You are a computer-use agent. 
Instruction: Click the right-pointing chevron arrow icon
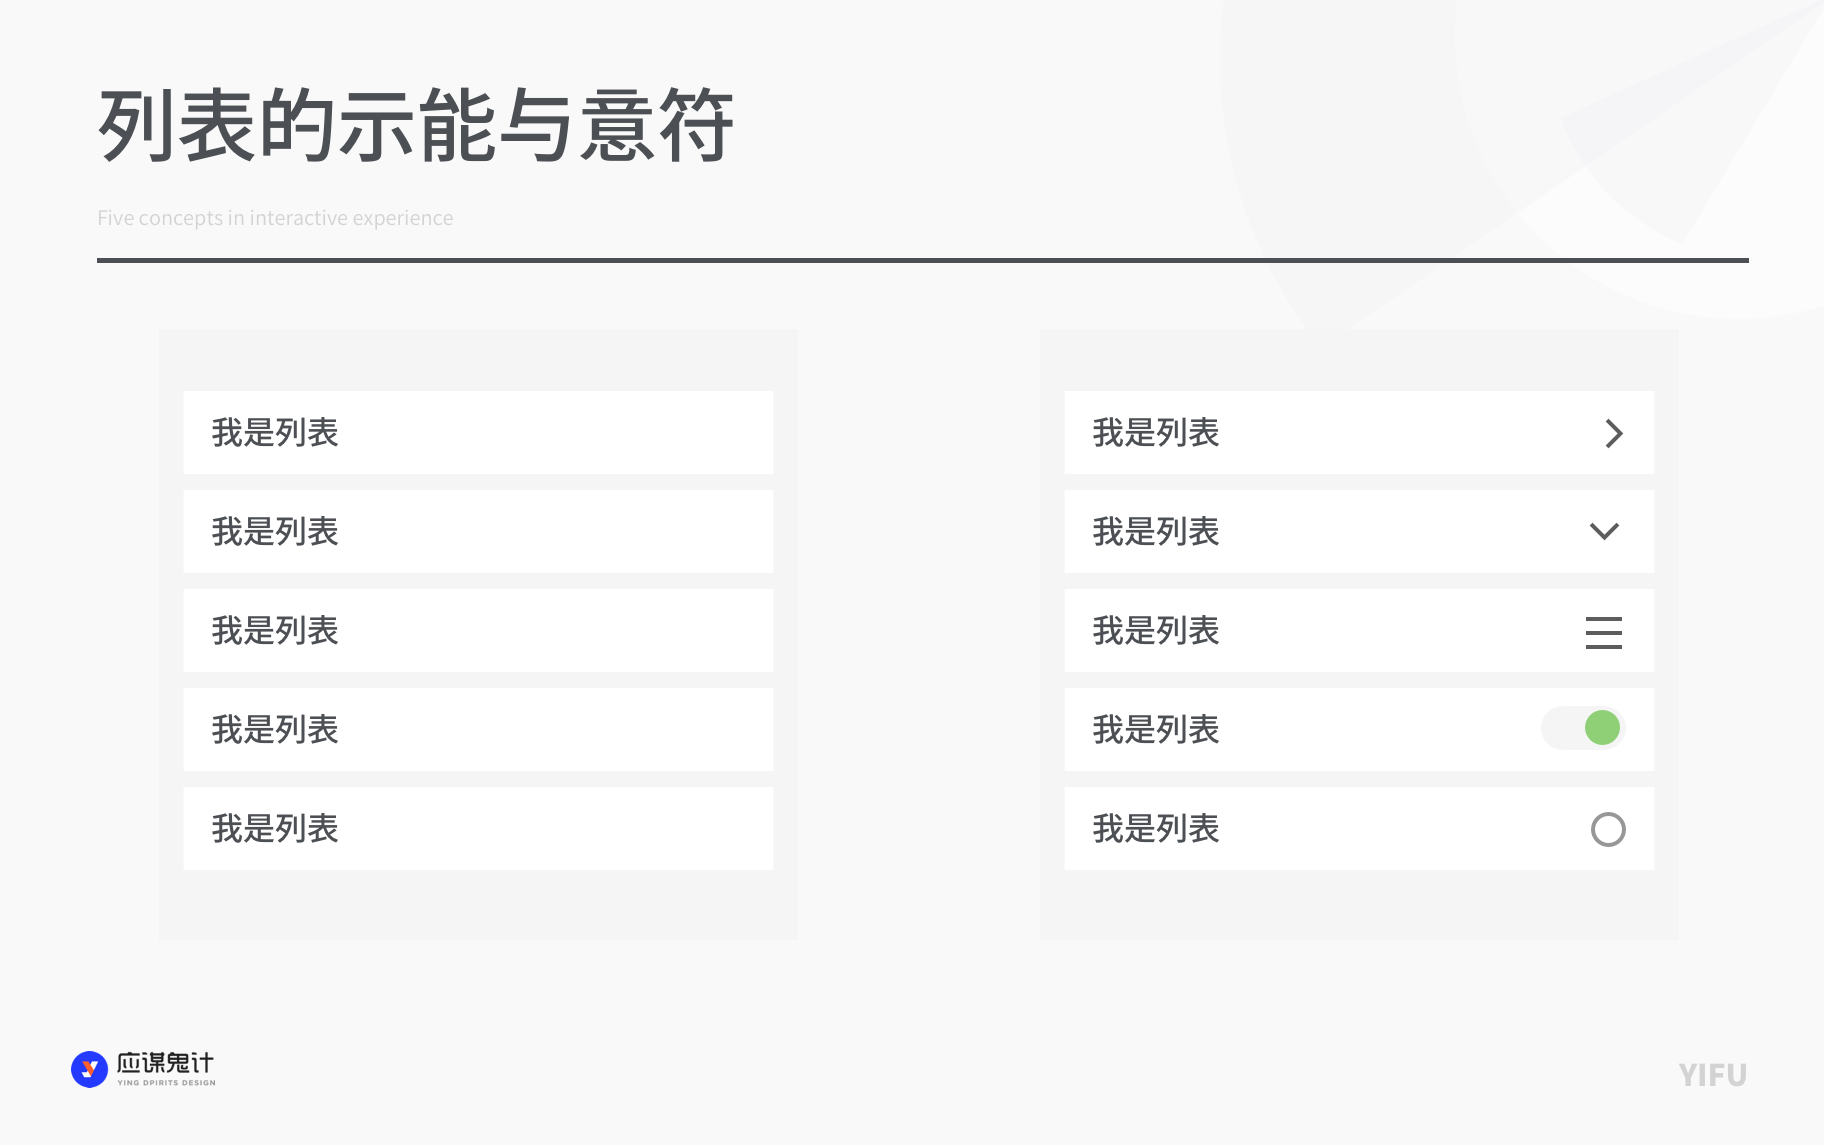1613,433
